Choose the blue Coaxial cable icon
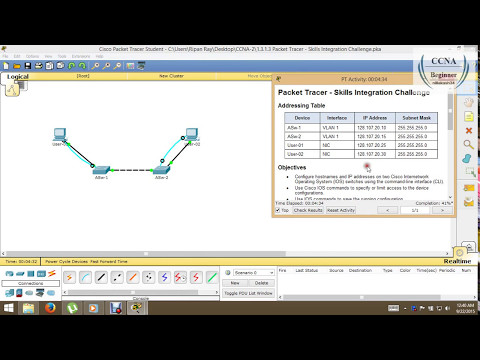The image size is (480, 360). (164, 277)
